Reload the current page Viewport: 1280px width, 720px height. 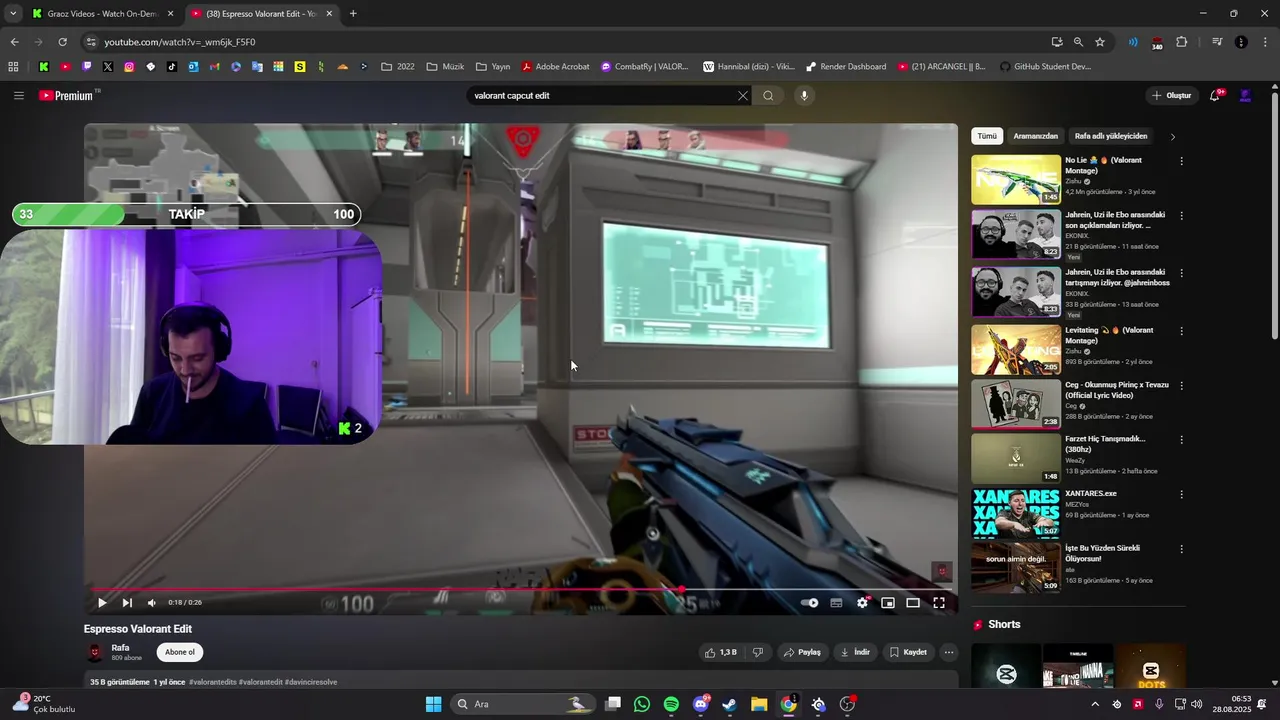[x=63, y=42]
